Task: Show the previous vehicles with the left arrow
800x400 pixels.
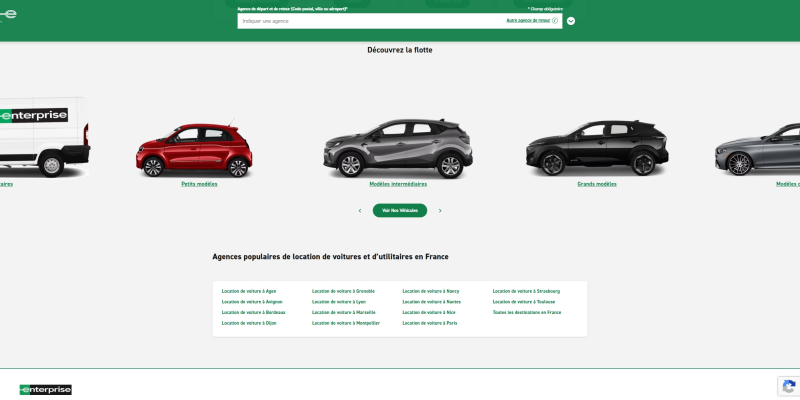Action: pyautogui.click(x=360, y=211)
